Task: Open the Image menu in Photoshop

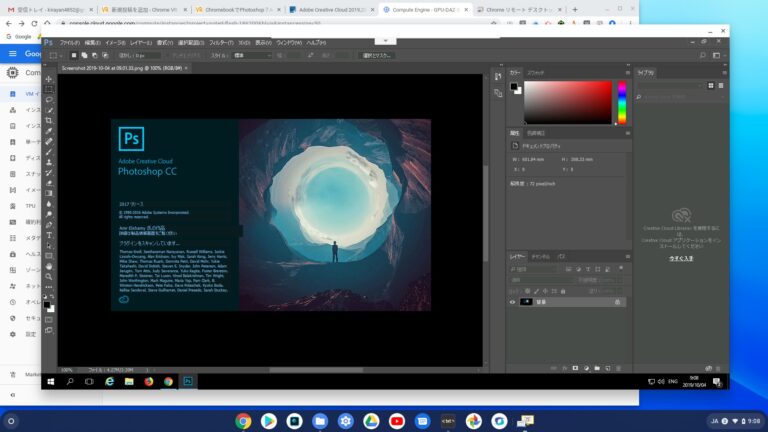Action: [x=115, y=43]
